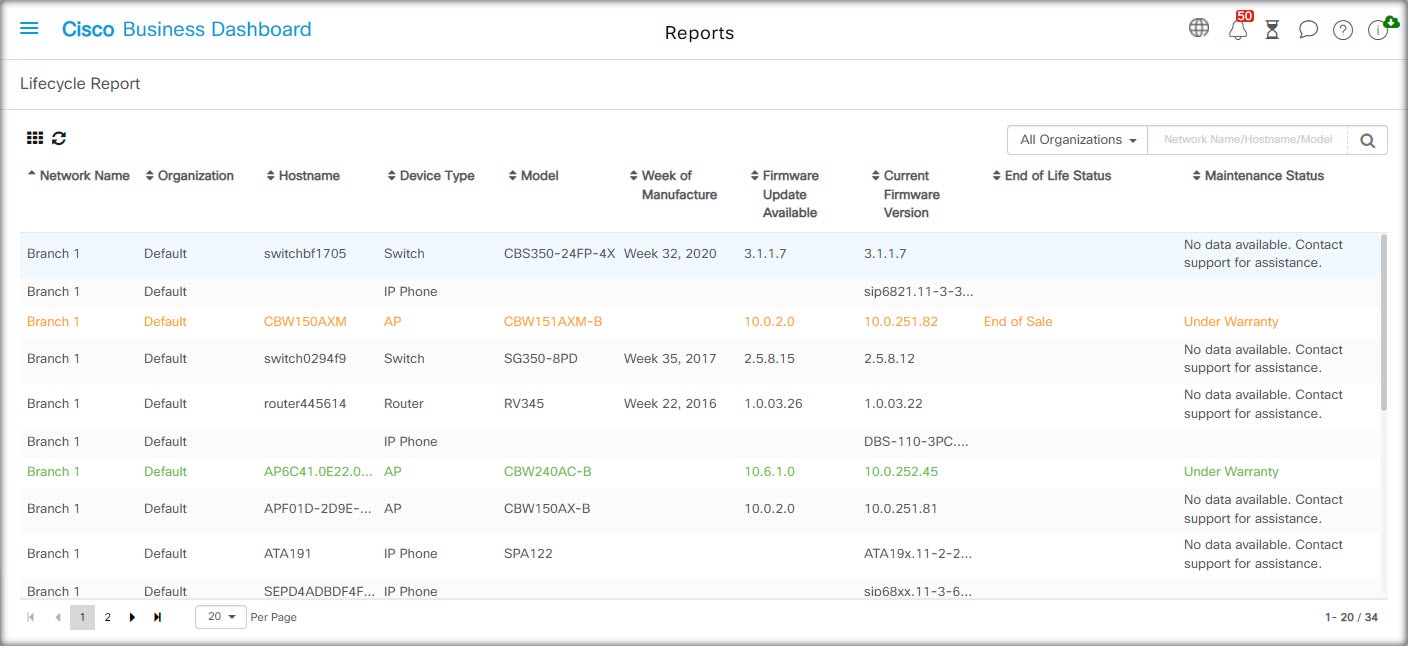This screenshot has width=1408, height=646.
Task: Click model SG350-8PD
Action: [541, 359]
